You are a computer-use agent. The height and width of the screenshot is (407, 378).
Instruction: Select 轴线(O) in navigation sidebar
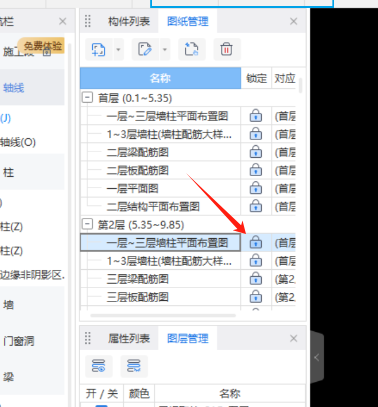(x=18, y=142)
